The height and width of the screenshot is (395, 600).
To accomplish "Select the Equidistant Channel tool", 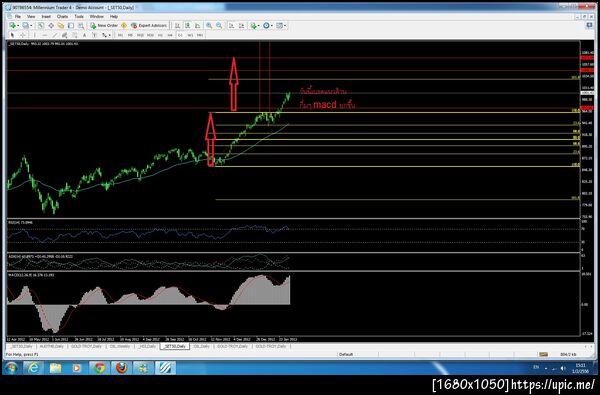I will click(64, 35).
